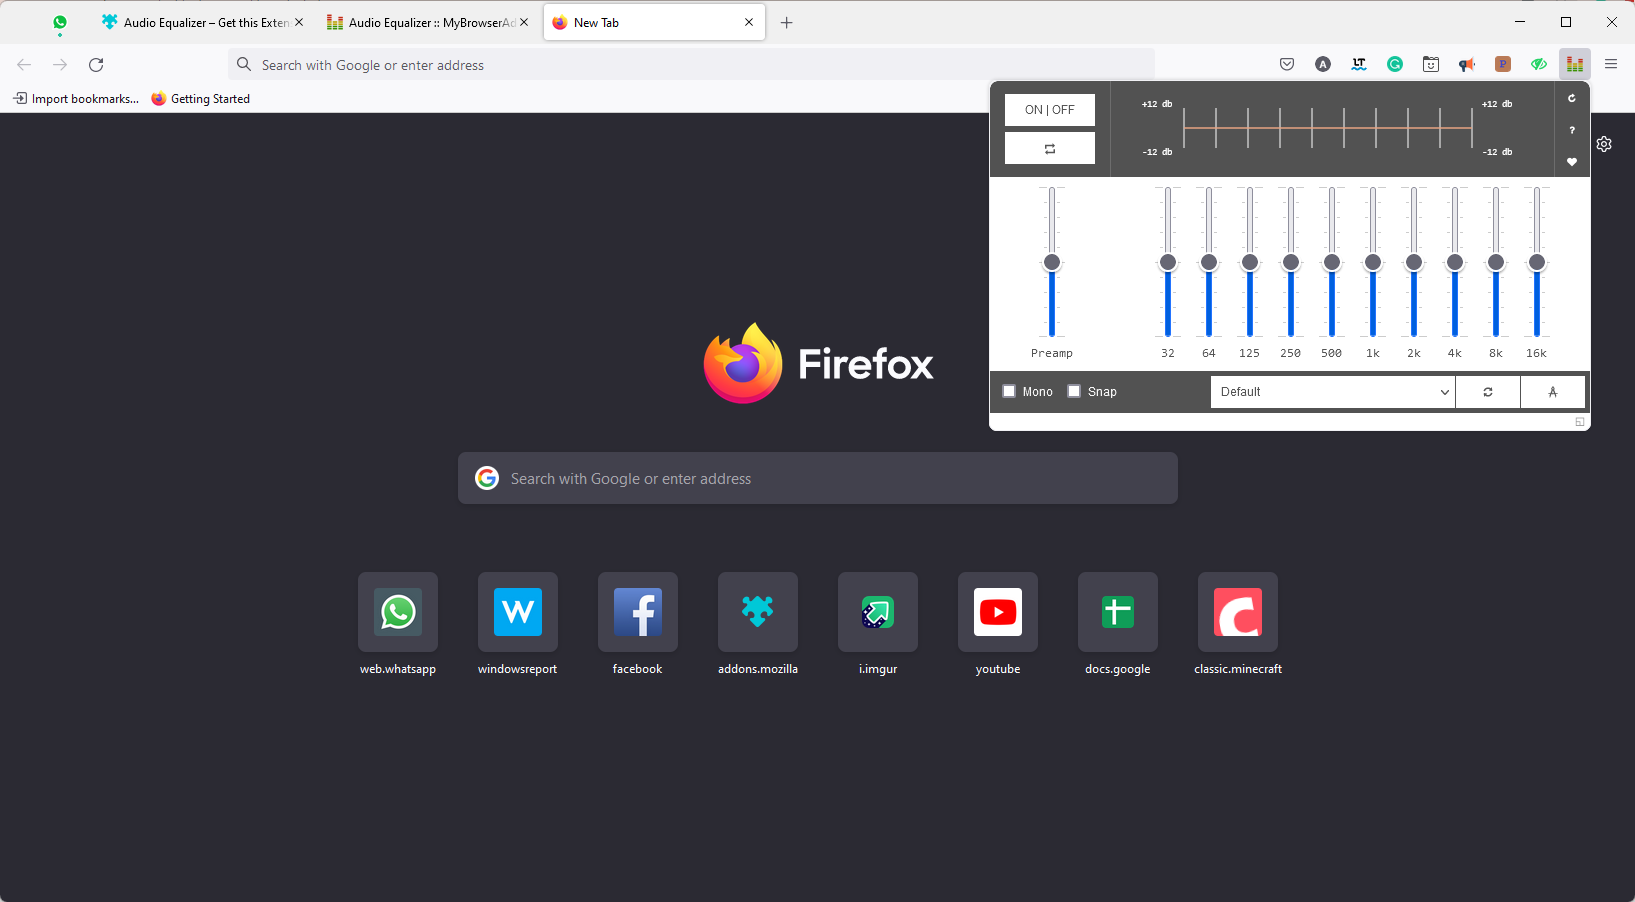This screenshot has width=1635, height=902.
Task: Click the browser forward arrow
Action: [60, 64]
